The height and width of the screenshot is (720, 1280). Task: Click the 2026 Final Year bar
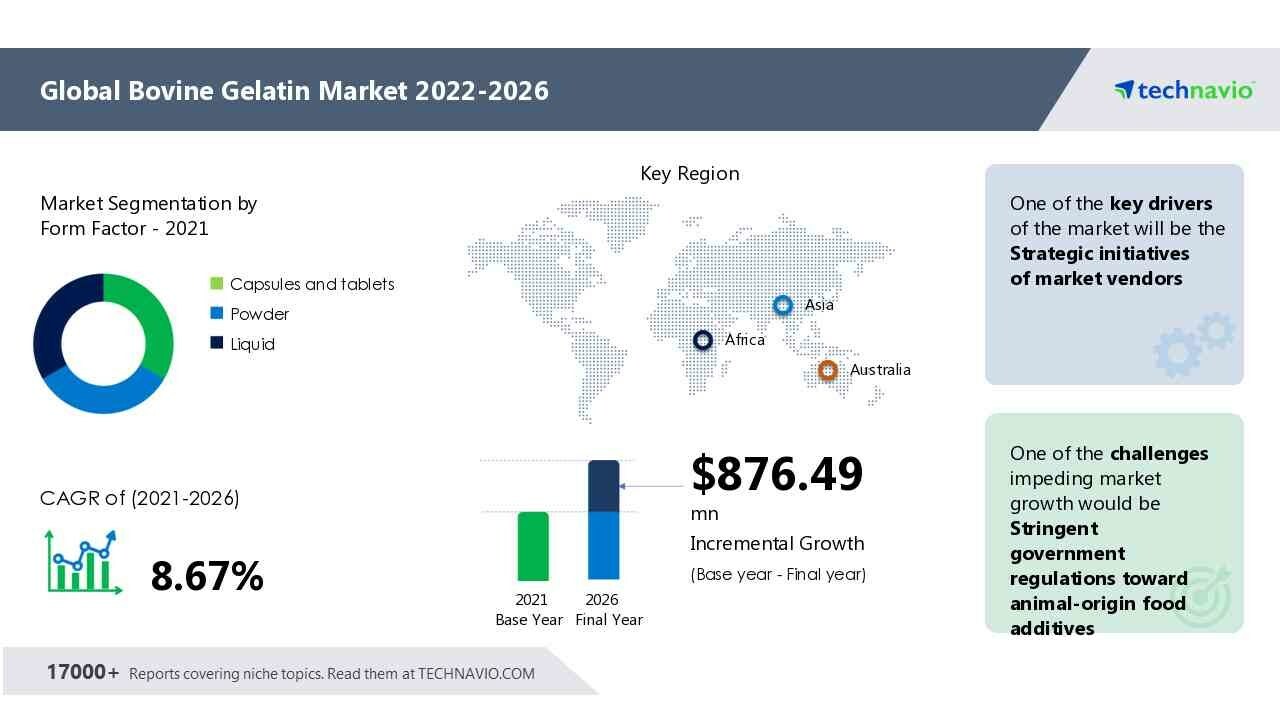point(603,520)
